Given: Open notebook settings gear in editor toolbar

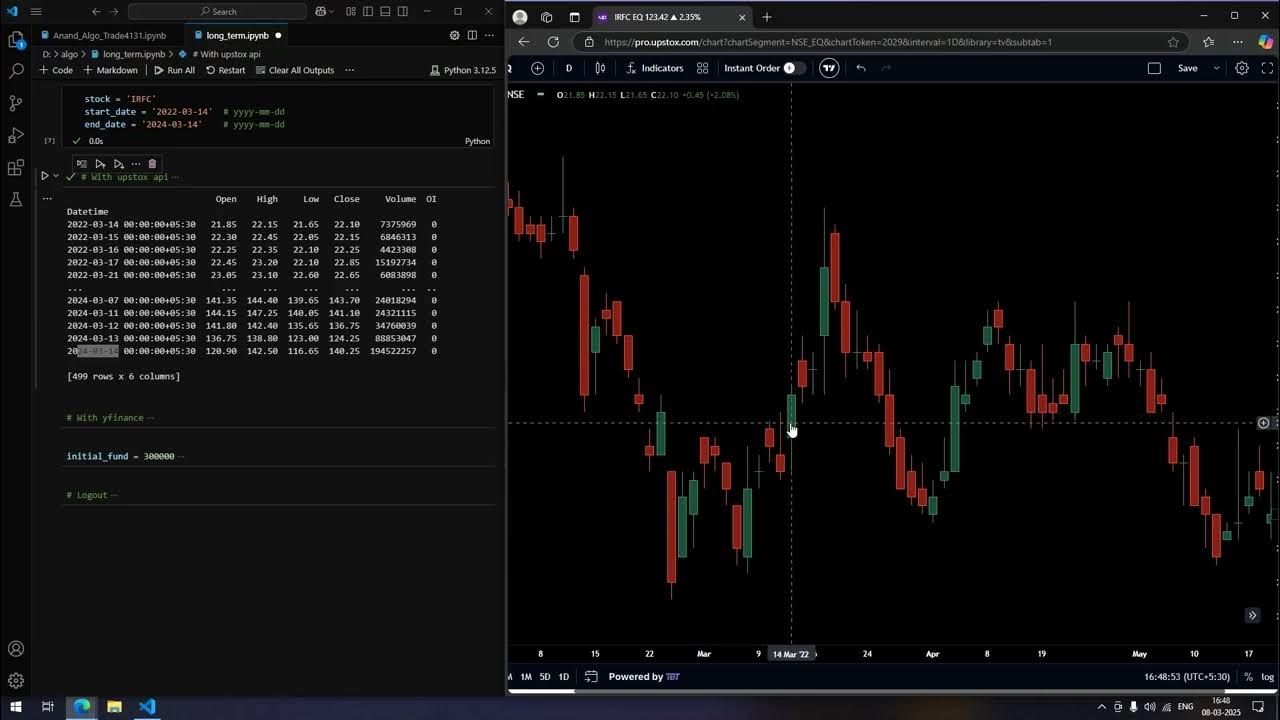Looking at the screenshot, I should point(454,35).
